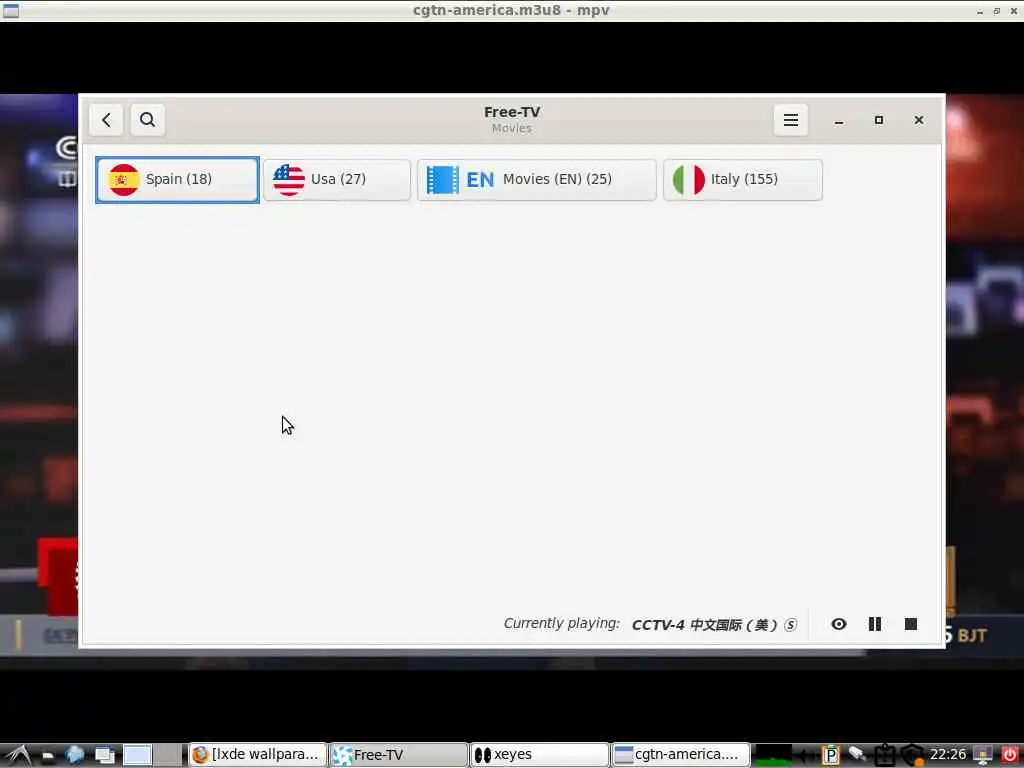
Task: Switch to cgtn-america taskbar item
Action: [680, 755]
